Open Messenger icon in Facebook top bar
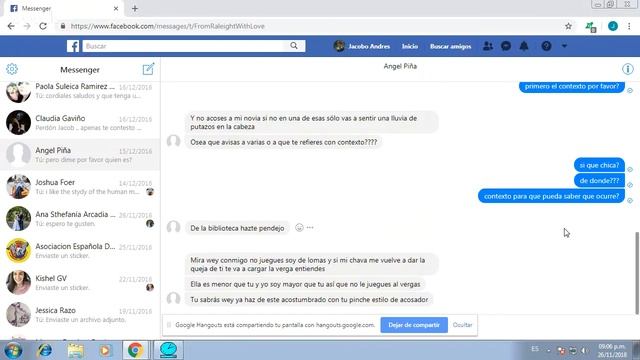 pos(506,46)
